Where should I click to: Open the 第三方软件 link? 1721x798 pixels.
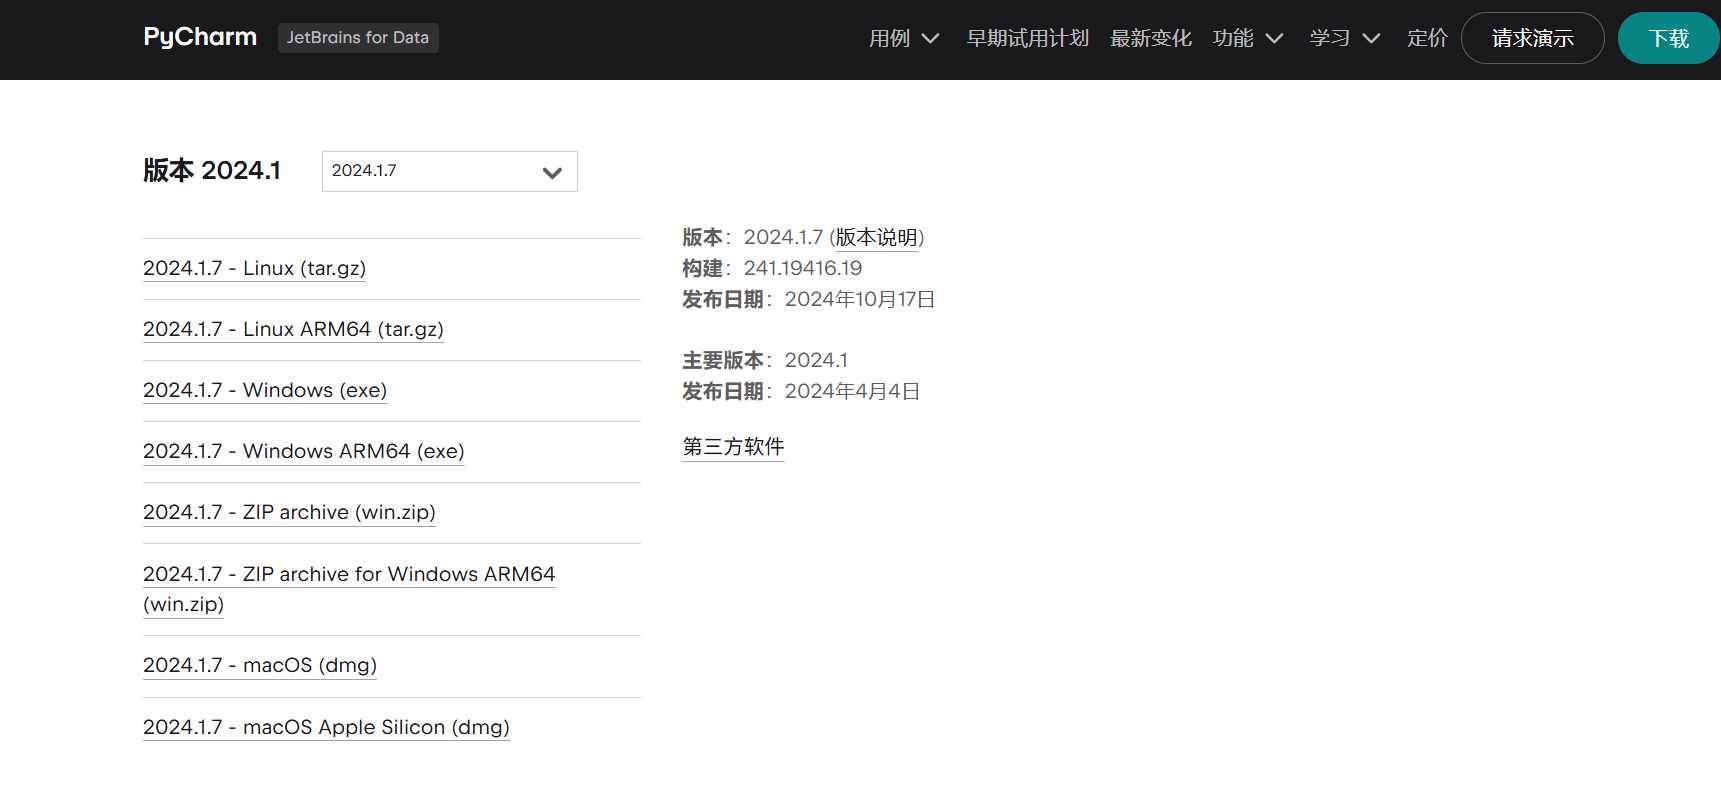[733, 447]
